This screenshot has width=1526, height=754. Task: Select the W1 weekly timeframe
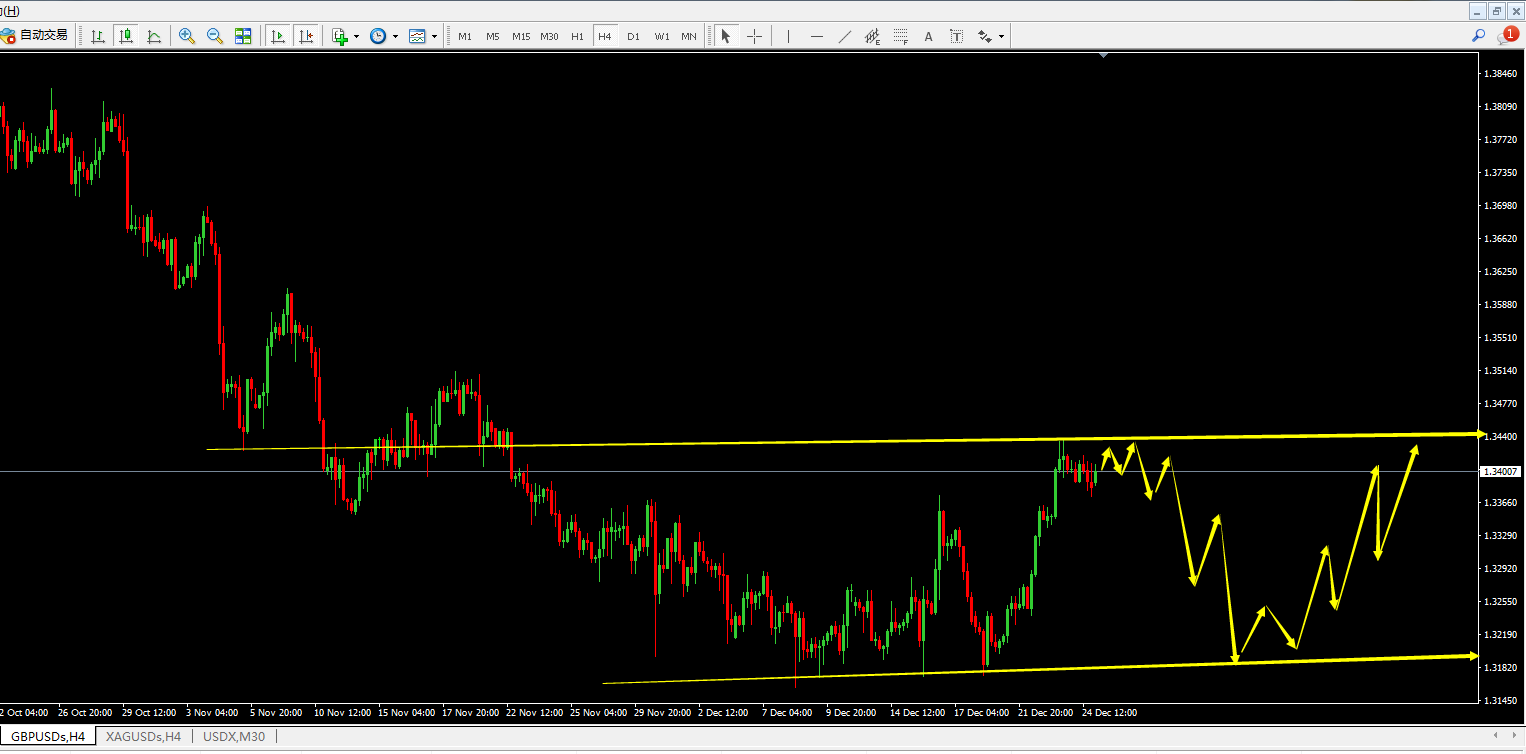[x=662, y=36]
